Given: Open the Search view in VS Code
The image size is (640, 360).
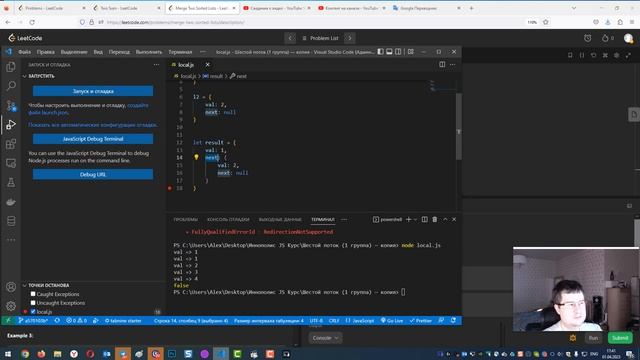Looking at the screenshot, I should [x=11, y=86].
